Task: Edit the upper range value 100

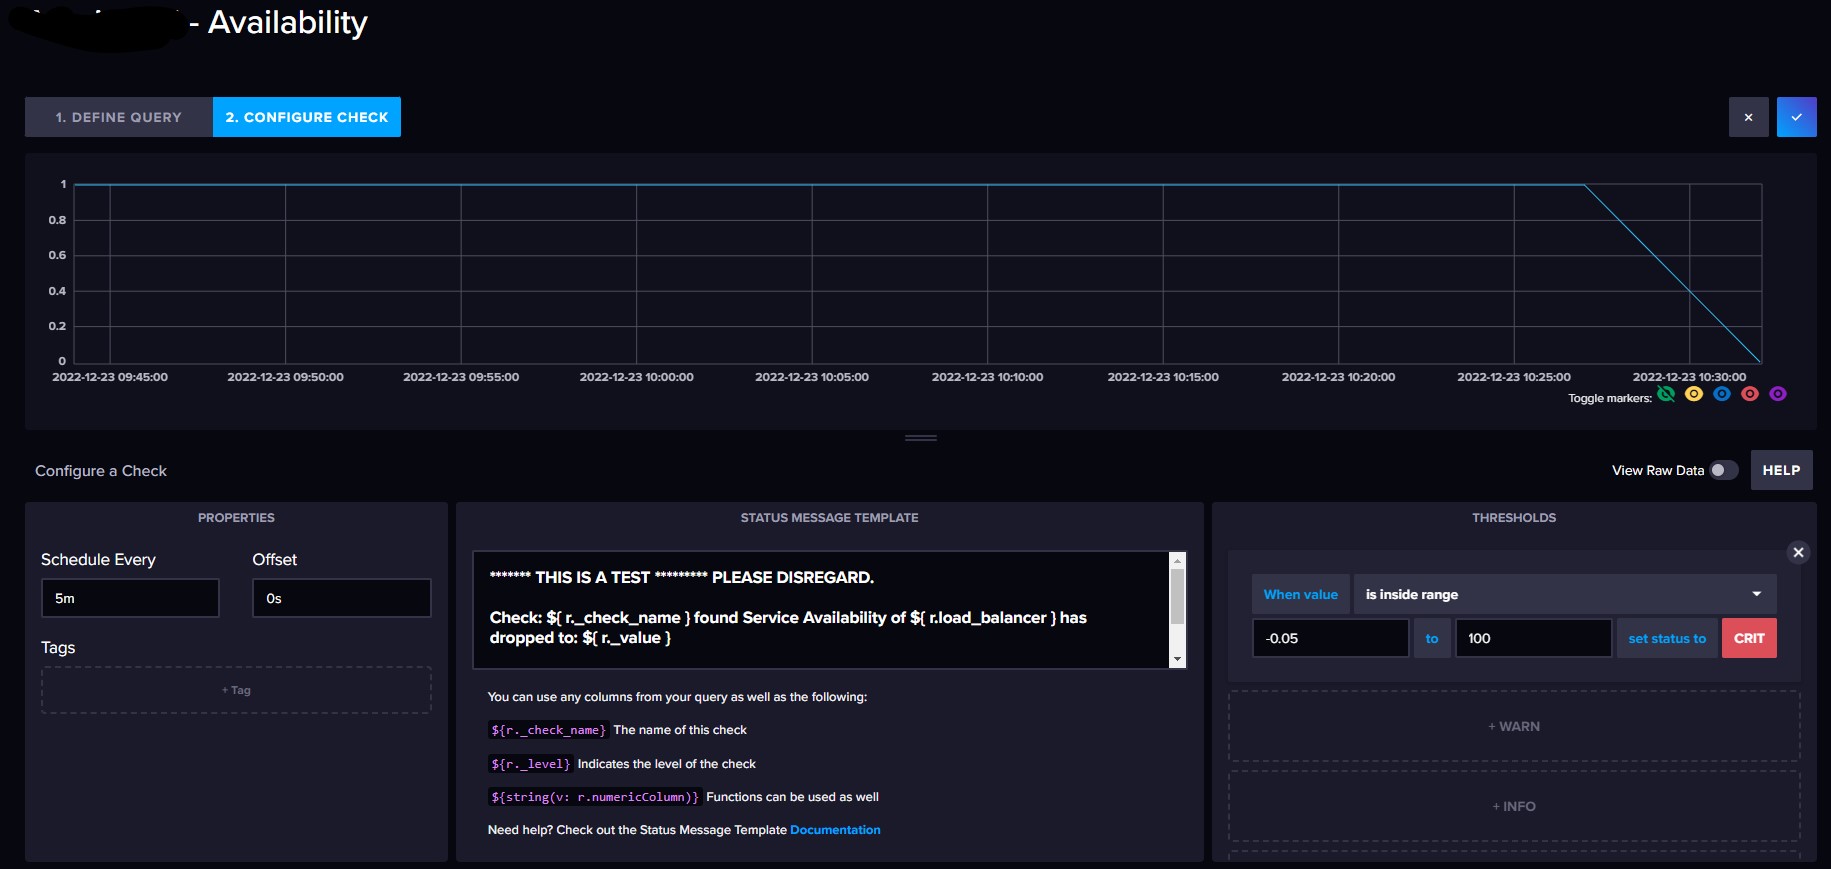Action: pos(1533,638)
